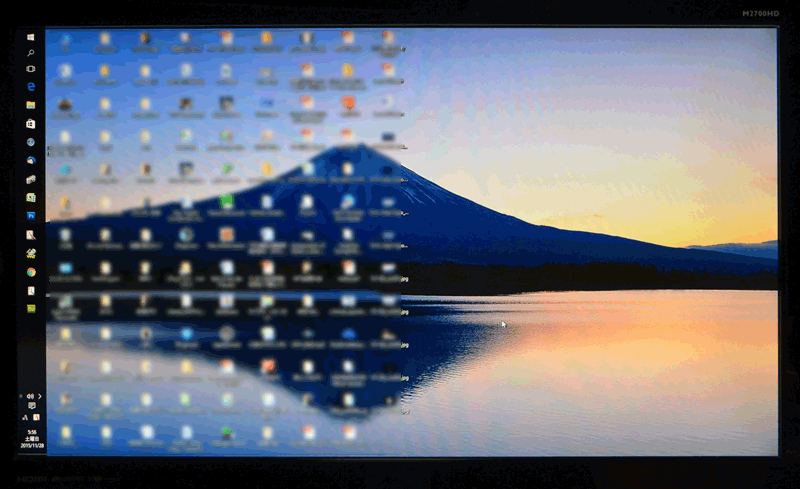This screenshot has width=800, height=489.
Task: Launch Google Chrome from the taskbar
Action: pyautogui.click(x=31, y=272)
